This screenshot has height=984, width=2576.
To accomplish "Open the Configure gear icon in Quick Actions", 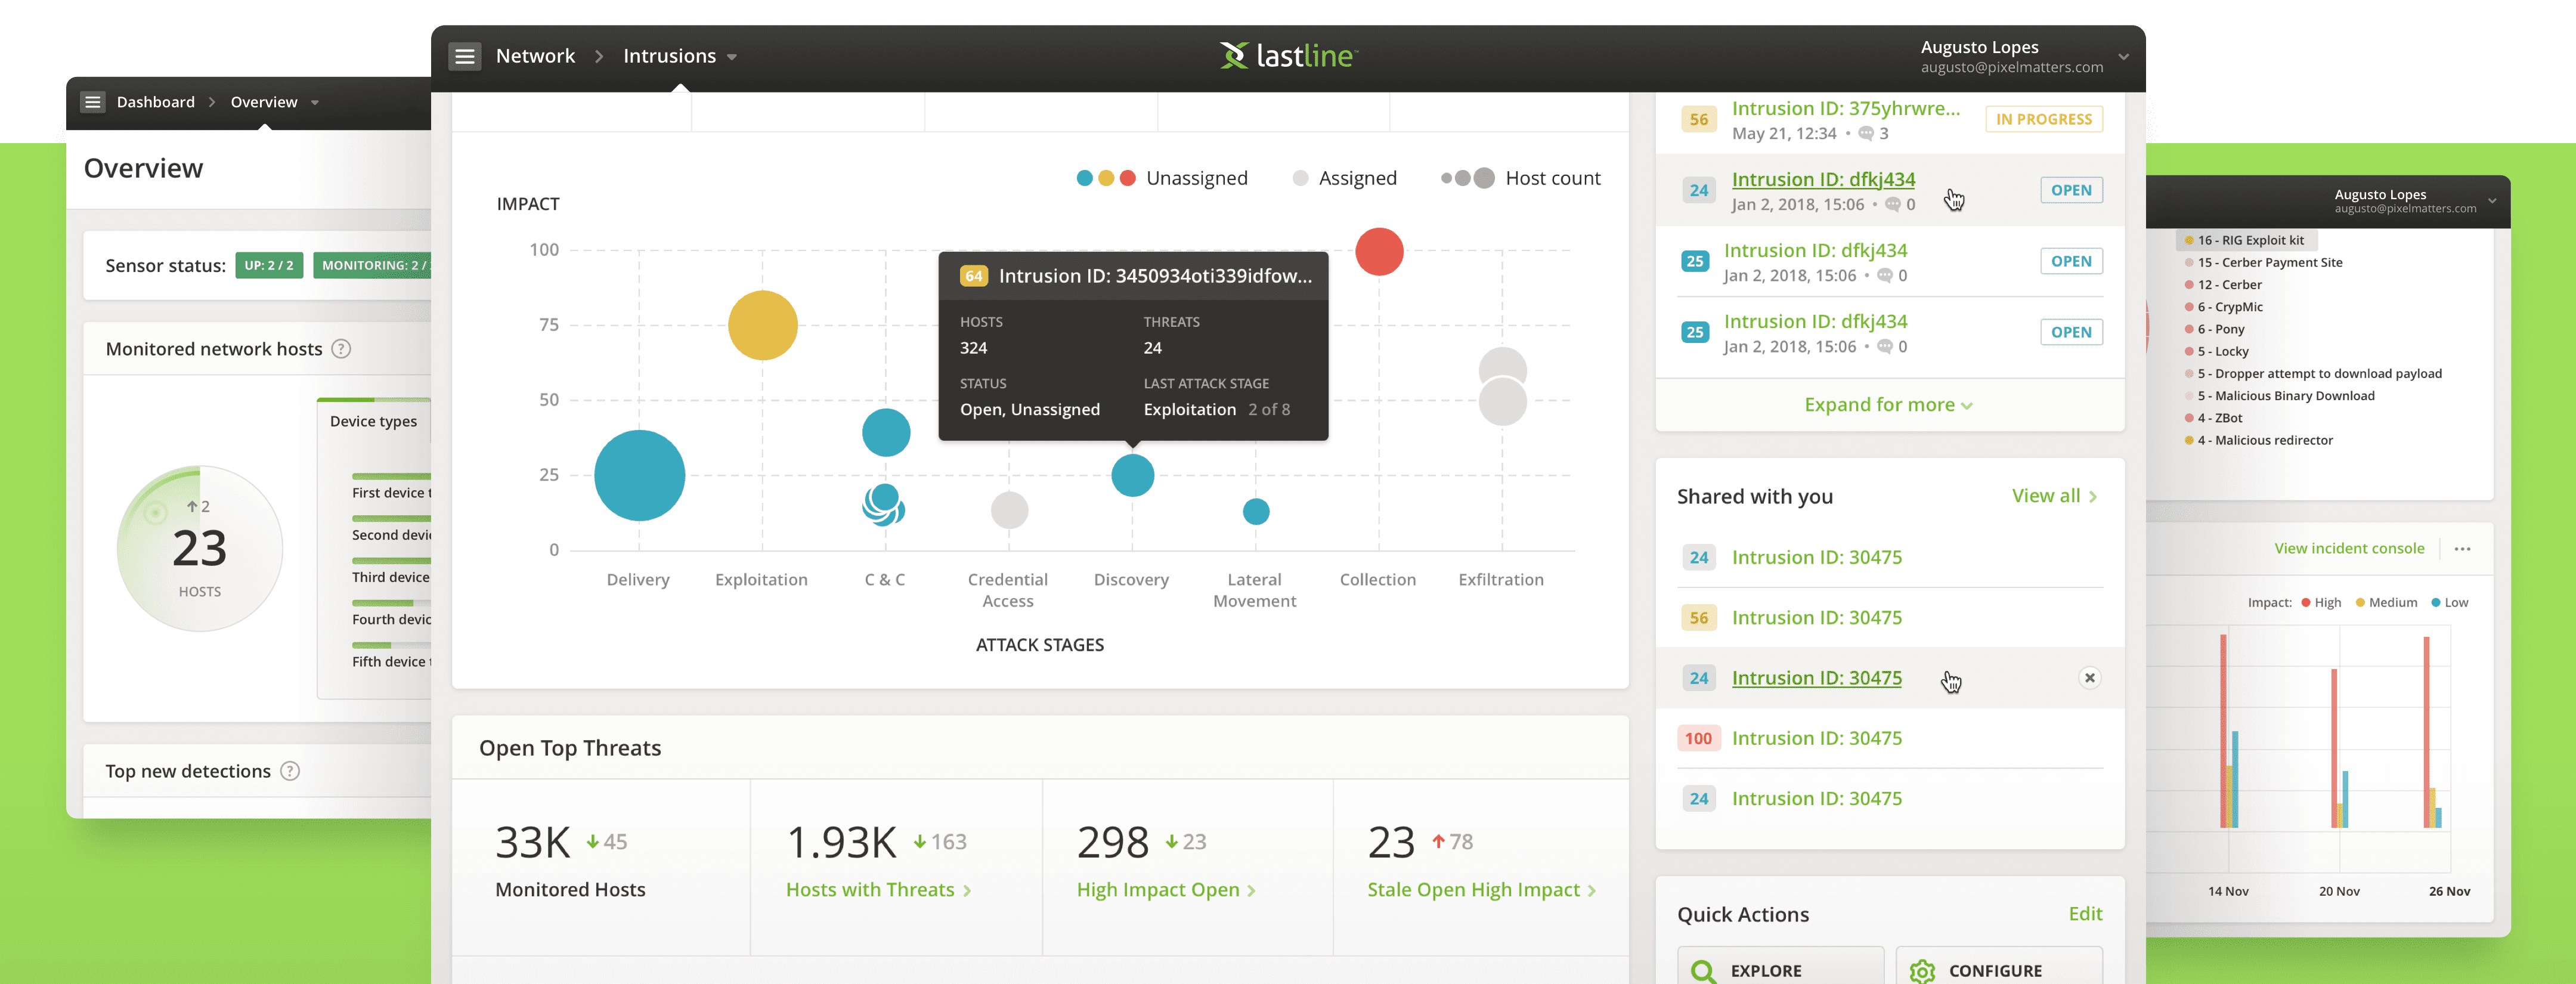I will pyautogui.click(x=1921, y=970).
